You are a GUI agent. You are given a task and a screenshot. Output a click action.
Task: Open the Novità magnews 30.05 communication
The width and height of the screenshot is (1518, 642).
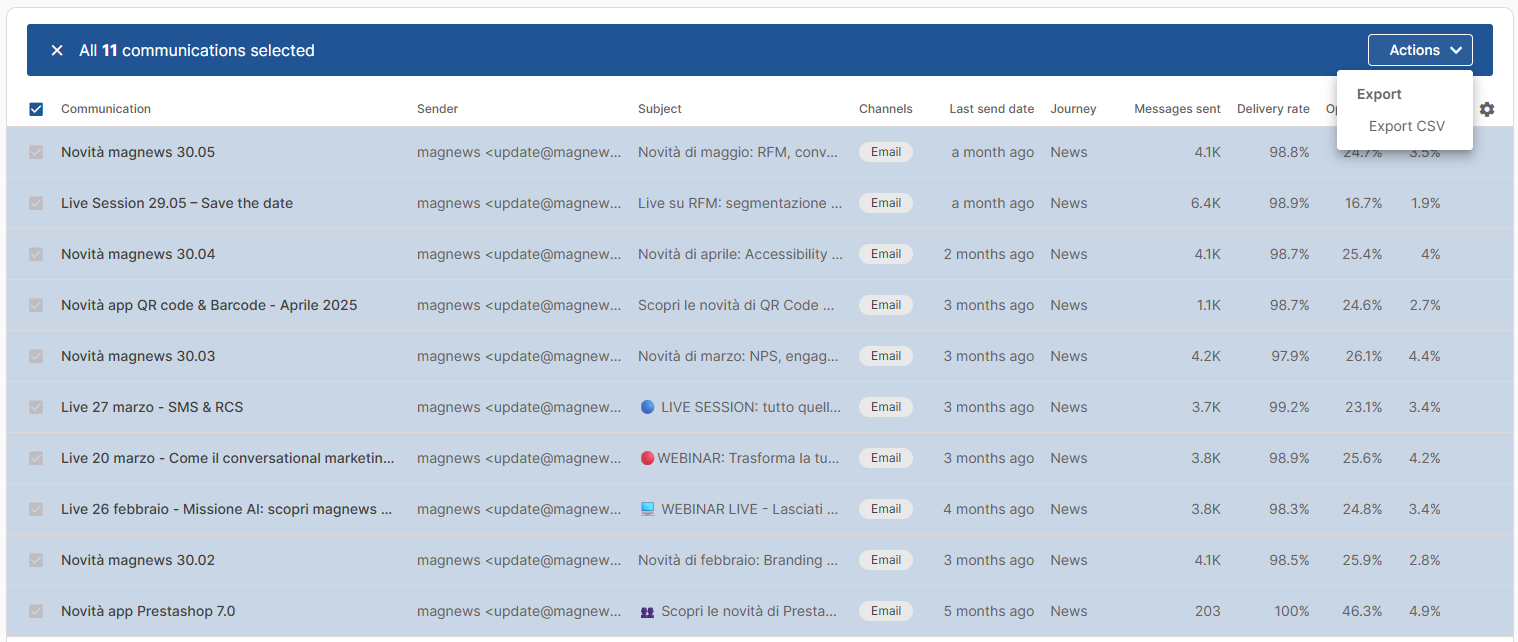click(138, 152)
